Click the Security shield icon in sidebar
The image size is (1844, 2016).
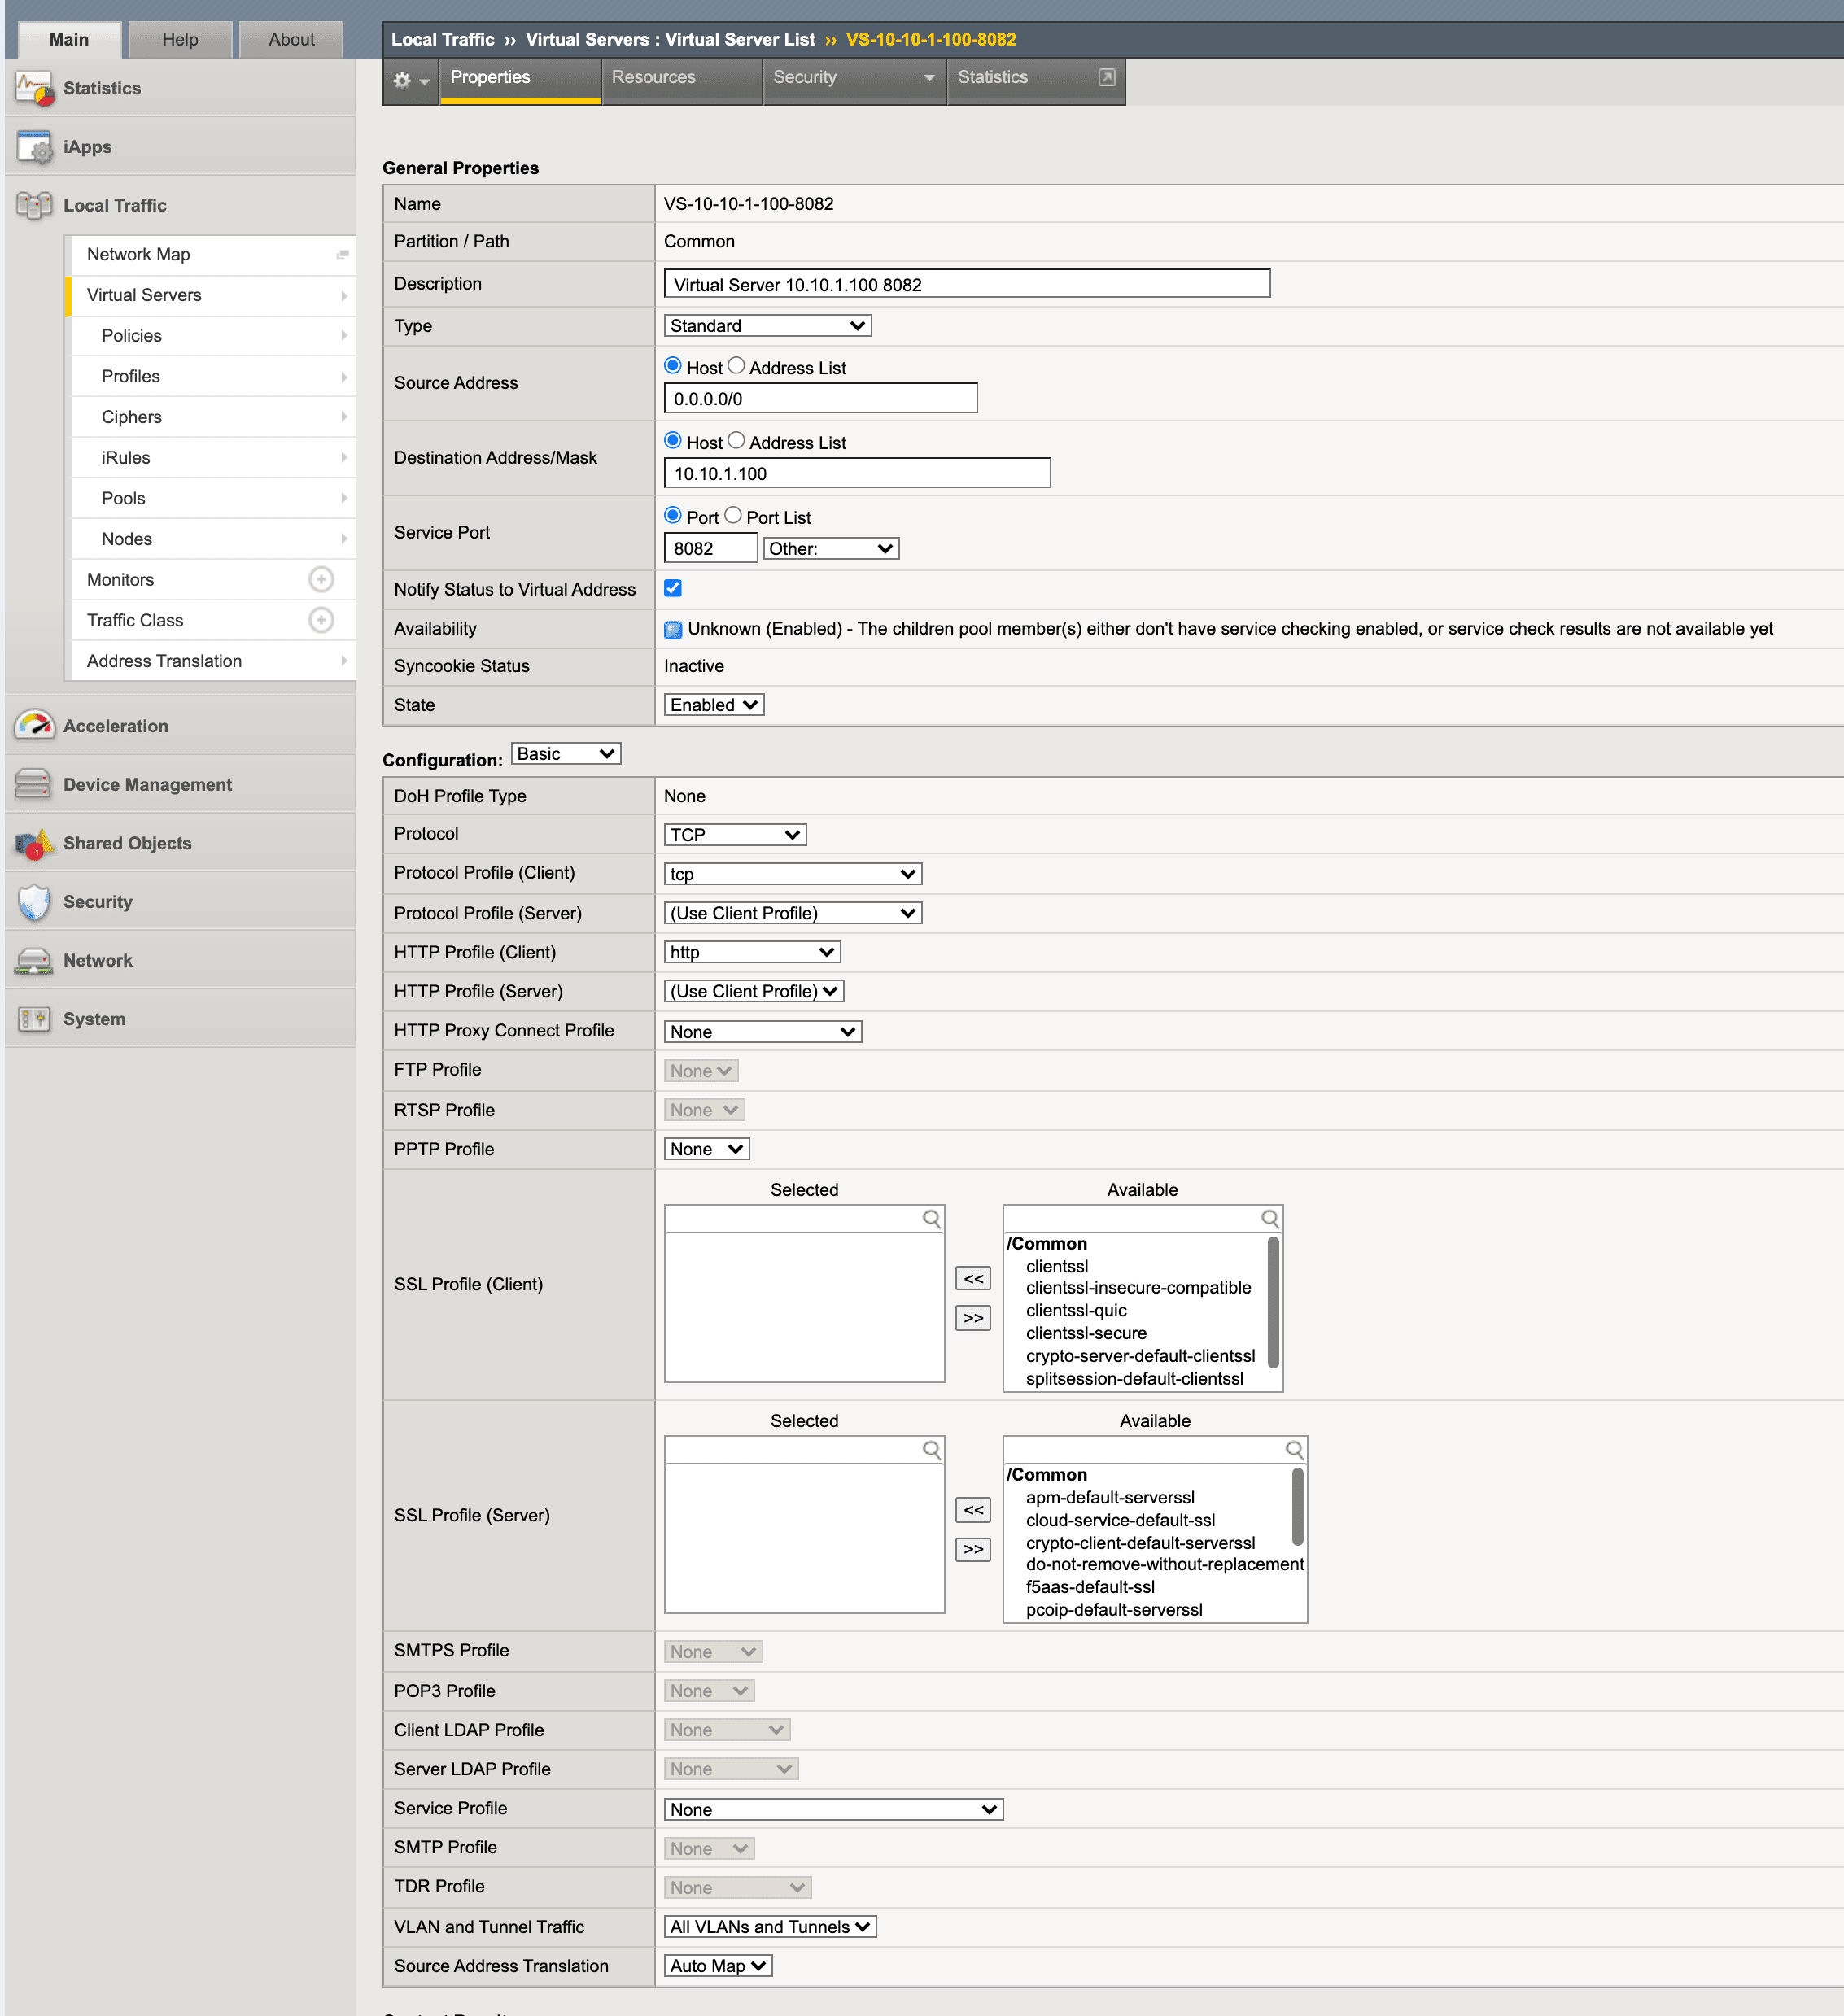(34, 902)
